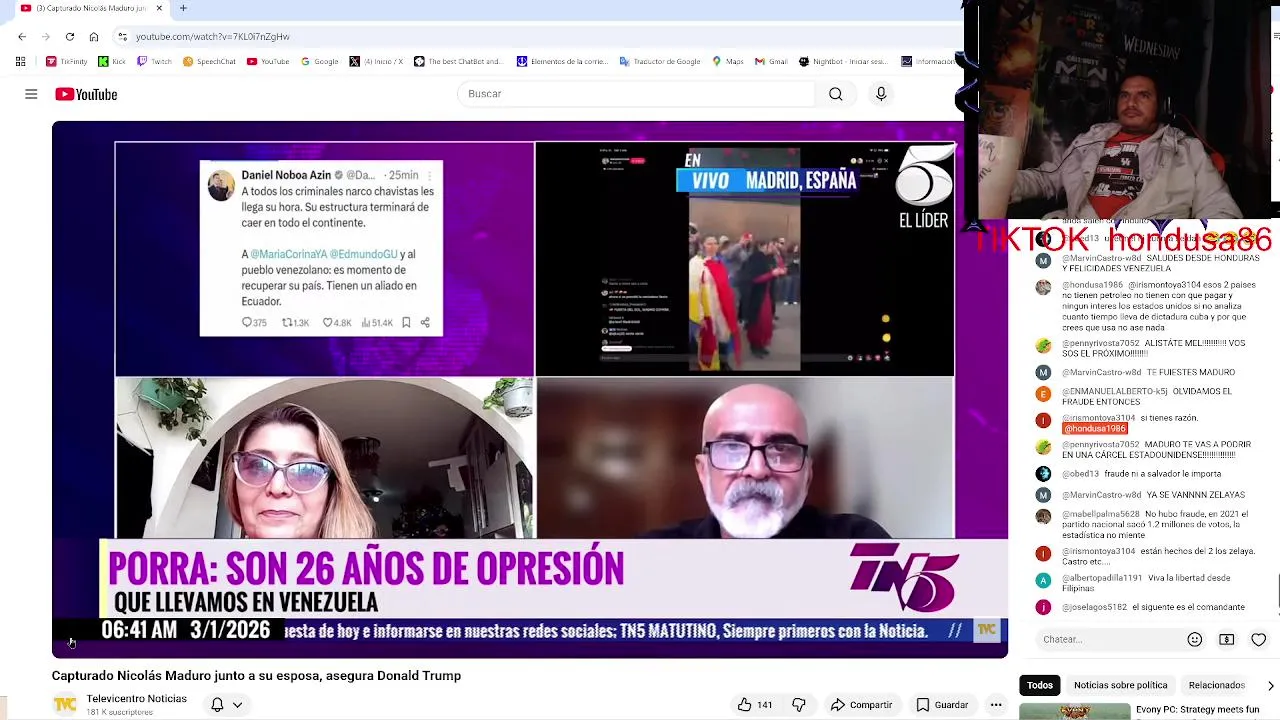The image size is (1280, 720).
Task: Open Super Chat dollar icon in chat
Action: coord(1227,640)
